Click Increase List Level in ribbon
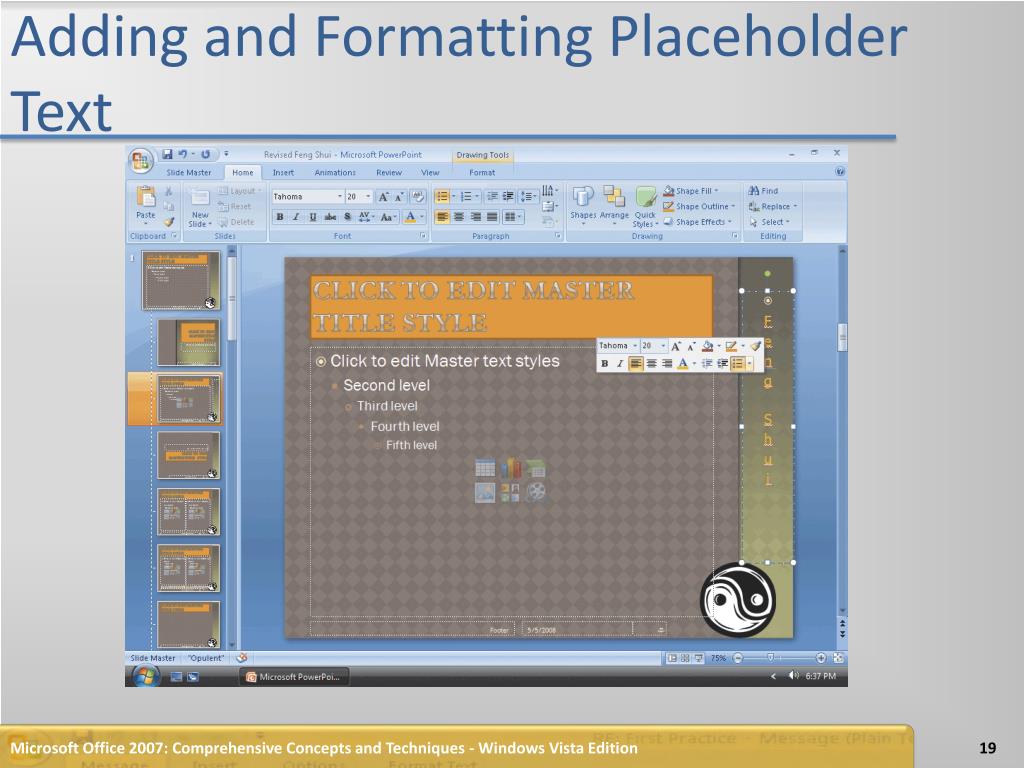Viewport: 1024px width, 768px height. coord(507,197)
